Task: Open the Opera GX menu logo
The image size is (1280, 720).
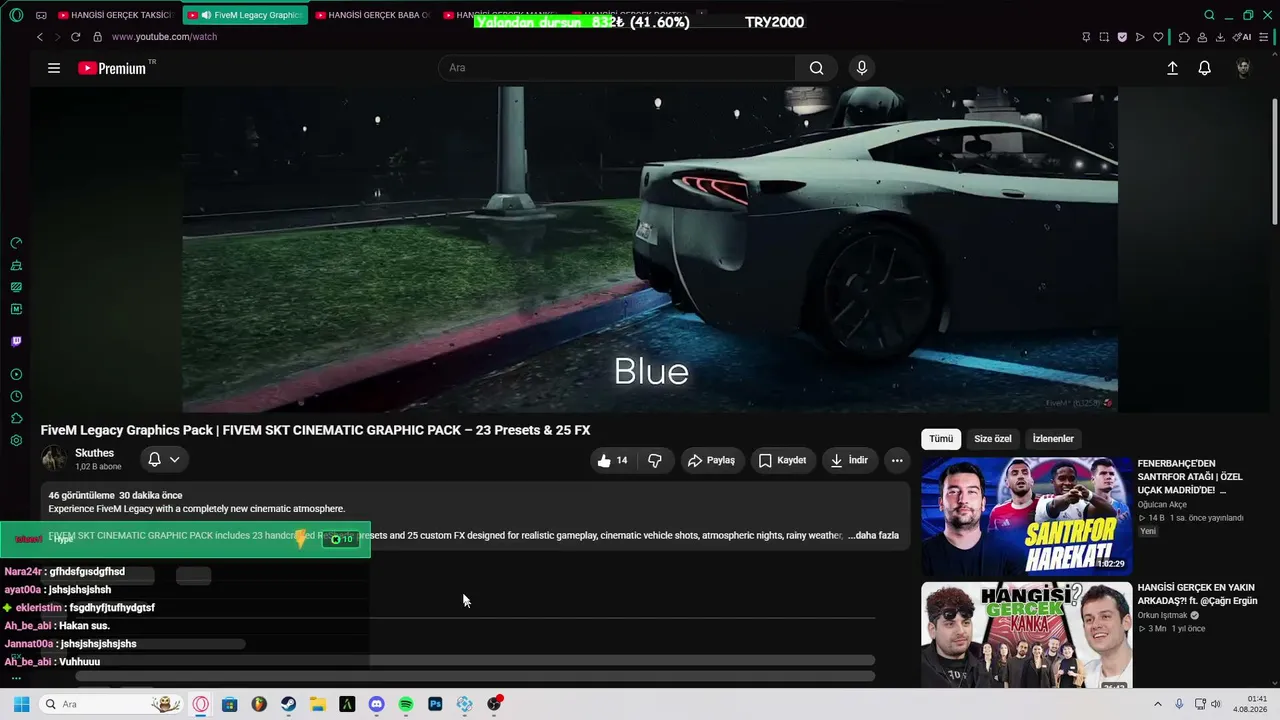Action: [16, 15]
